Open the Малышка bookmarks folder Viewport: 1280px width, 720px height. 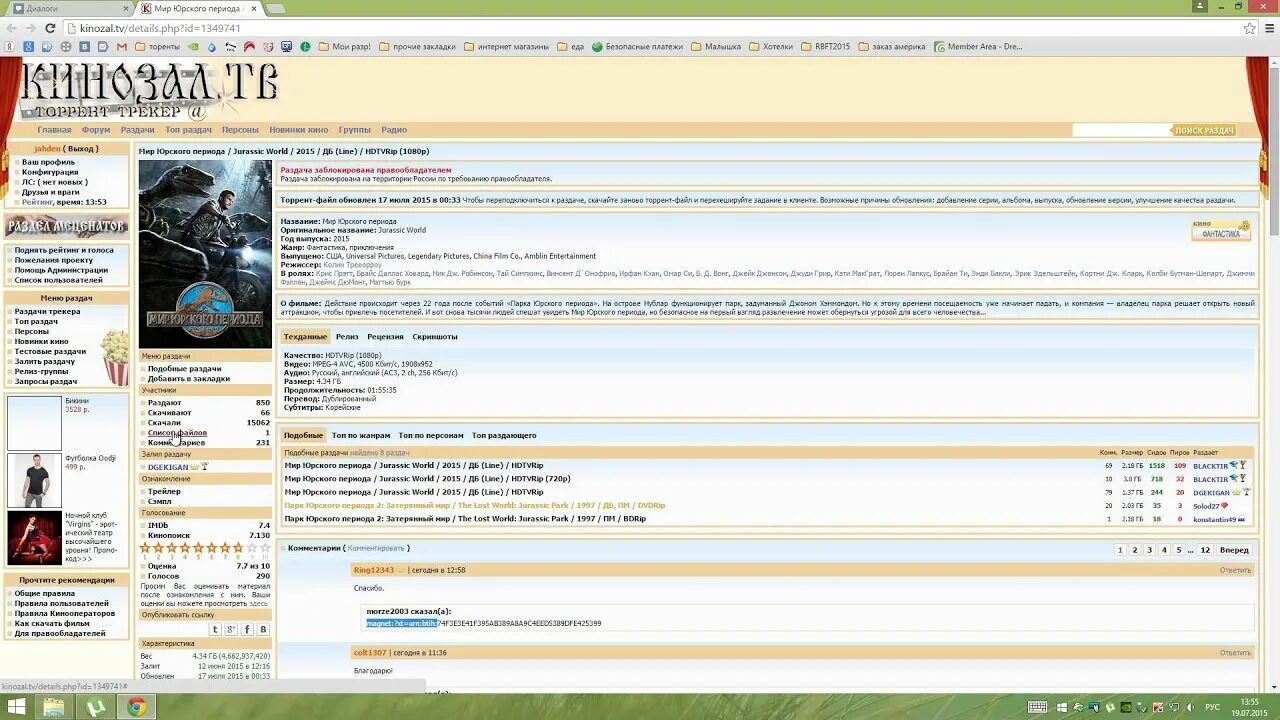pos(716,46)
